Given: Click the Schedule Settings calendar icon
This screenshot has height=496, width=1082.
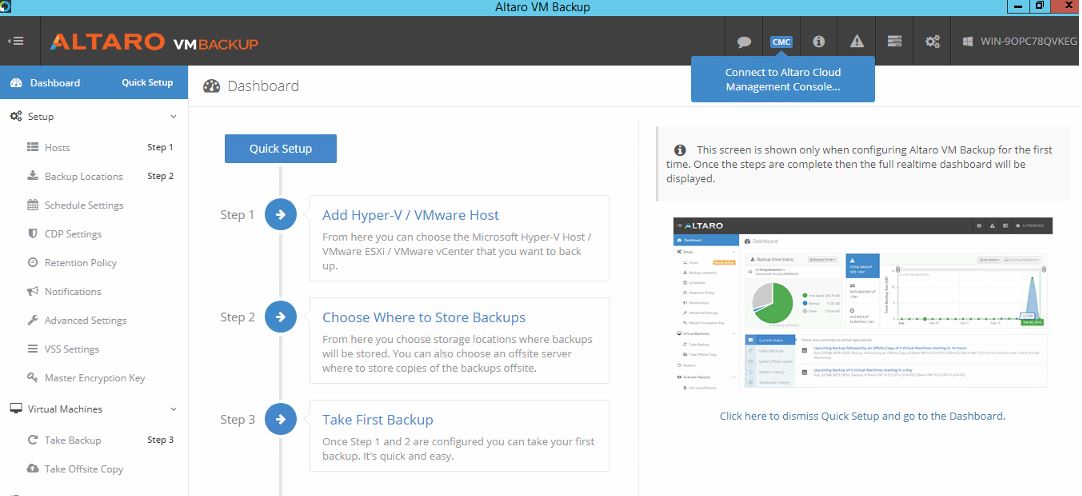Looking at the screenshot, I should pyautogui.click(x=32, y=205).
